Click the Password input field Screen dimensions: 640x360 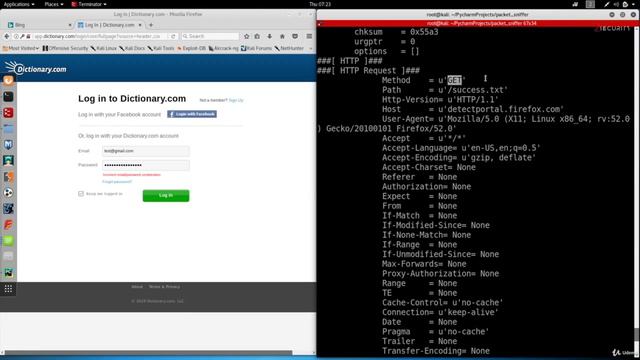[146, 165]
